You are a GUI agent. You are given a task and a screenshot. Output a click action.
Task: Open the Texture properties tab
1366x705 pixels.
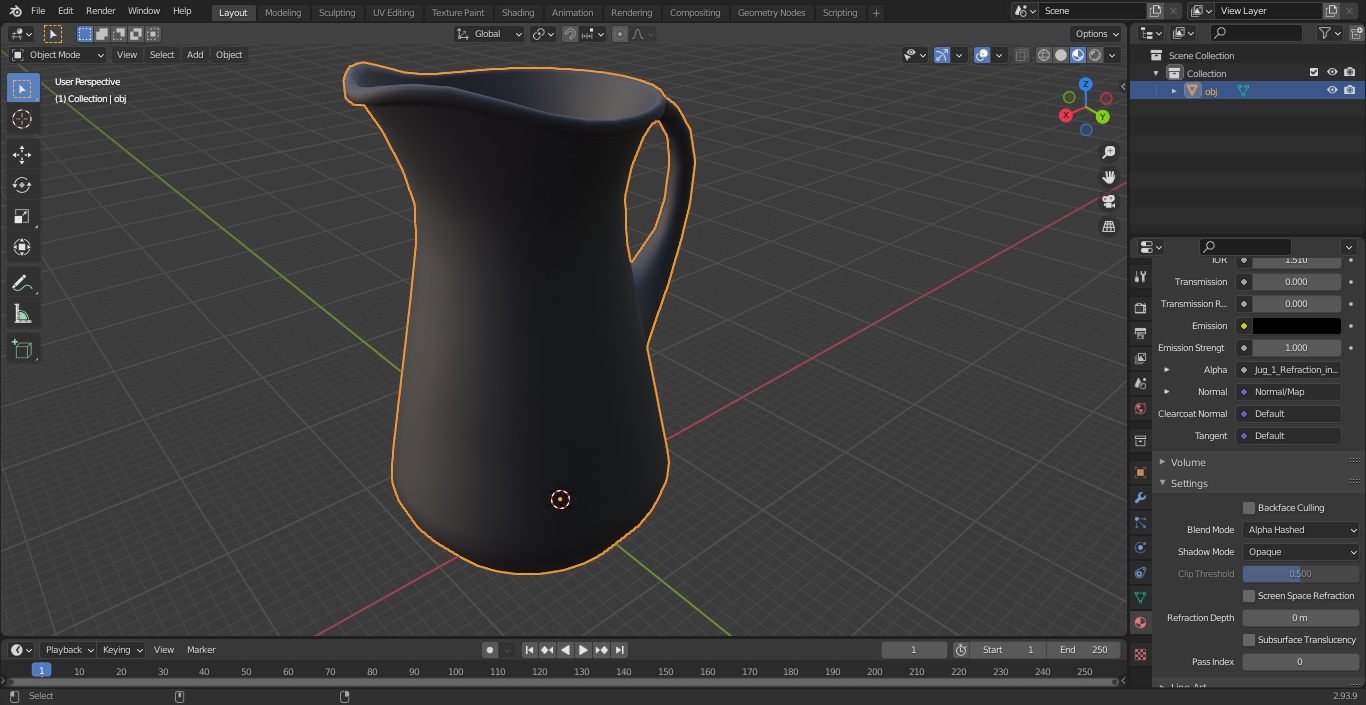[x=1140, y=654]
